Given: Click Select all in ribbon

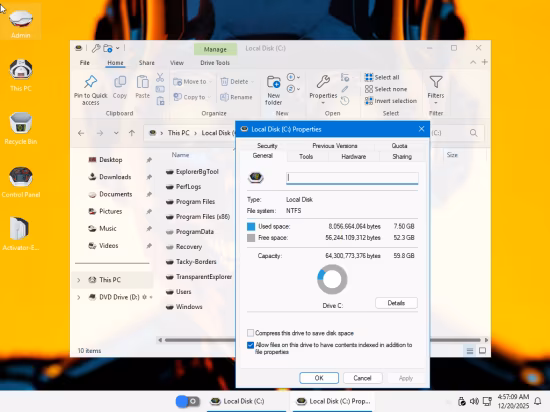Looking at the screenshot, I should pos(382,77).
